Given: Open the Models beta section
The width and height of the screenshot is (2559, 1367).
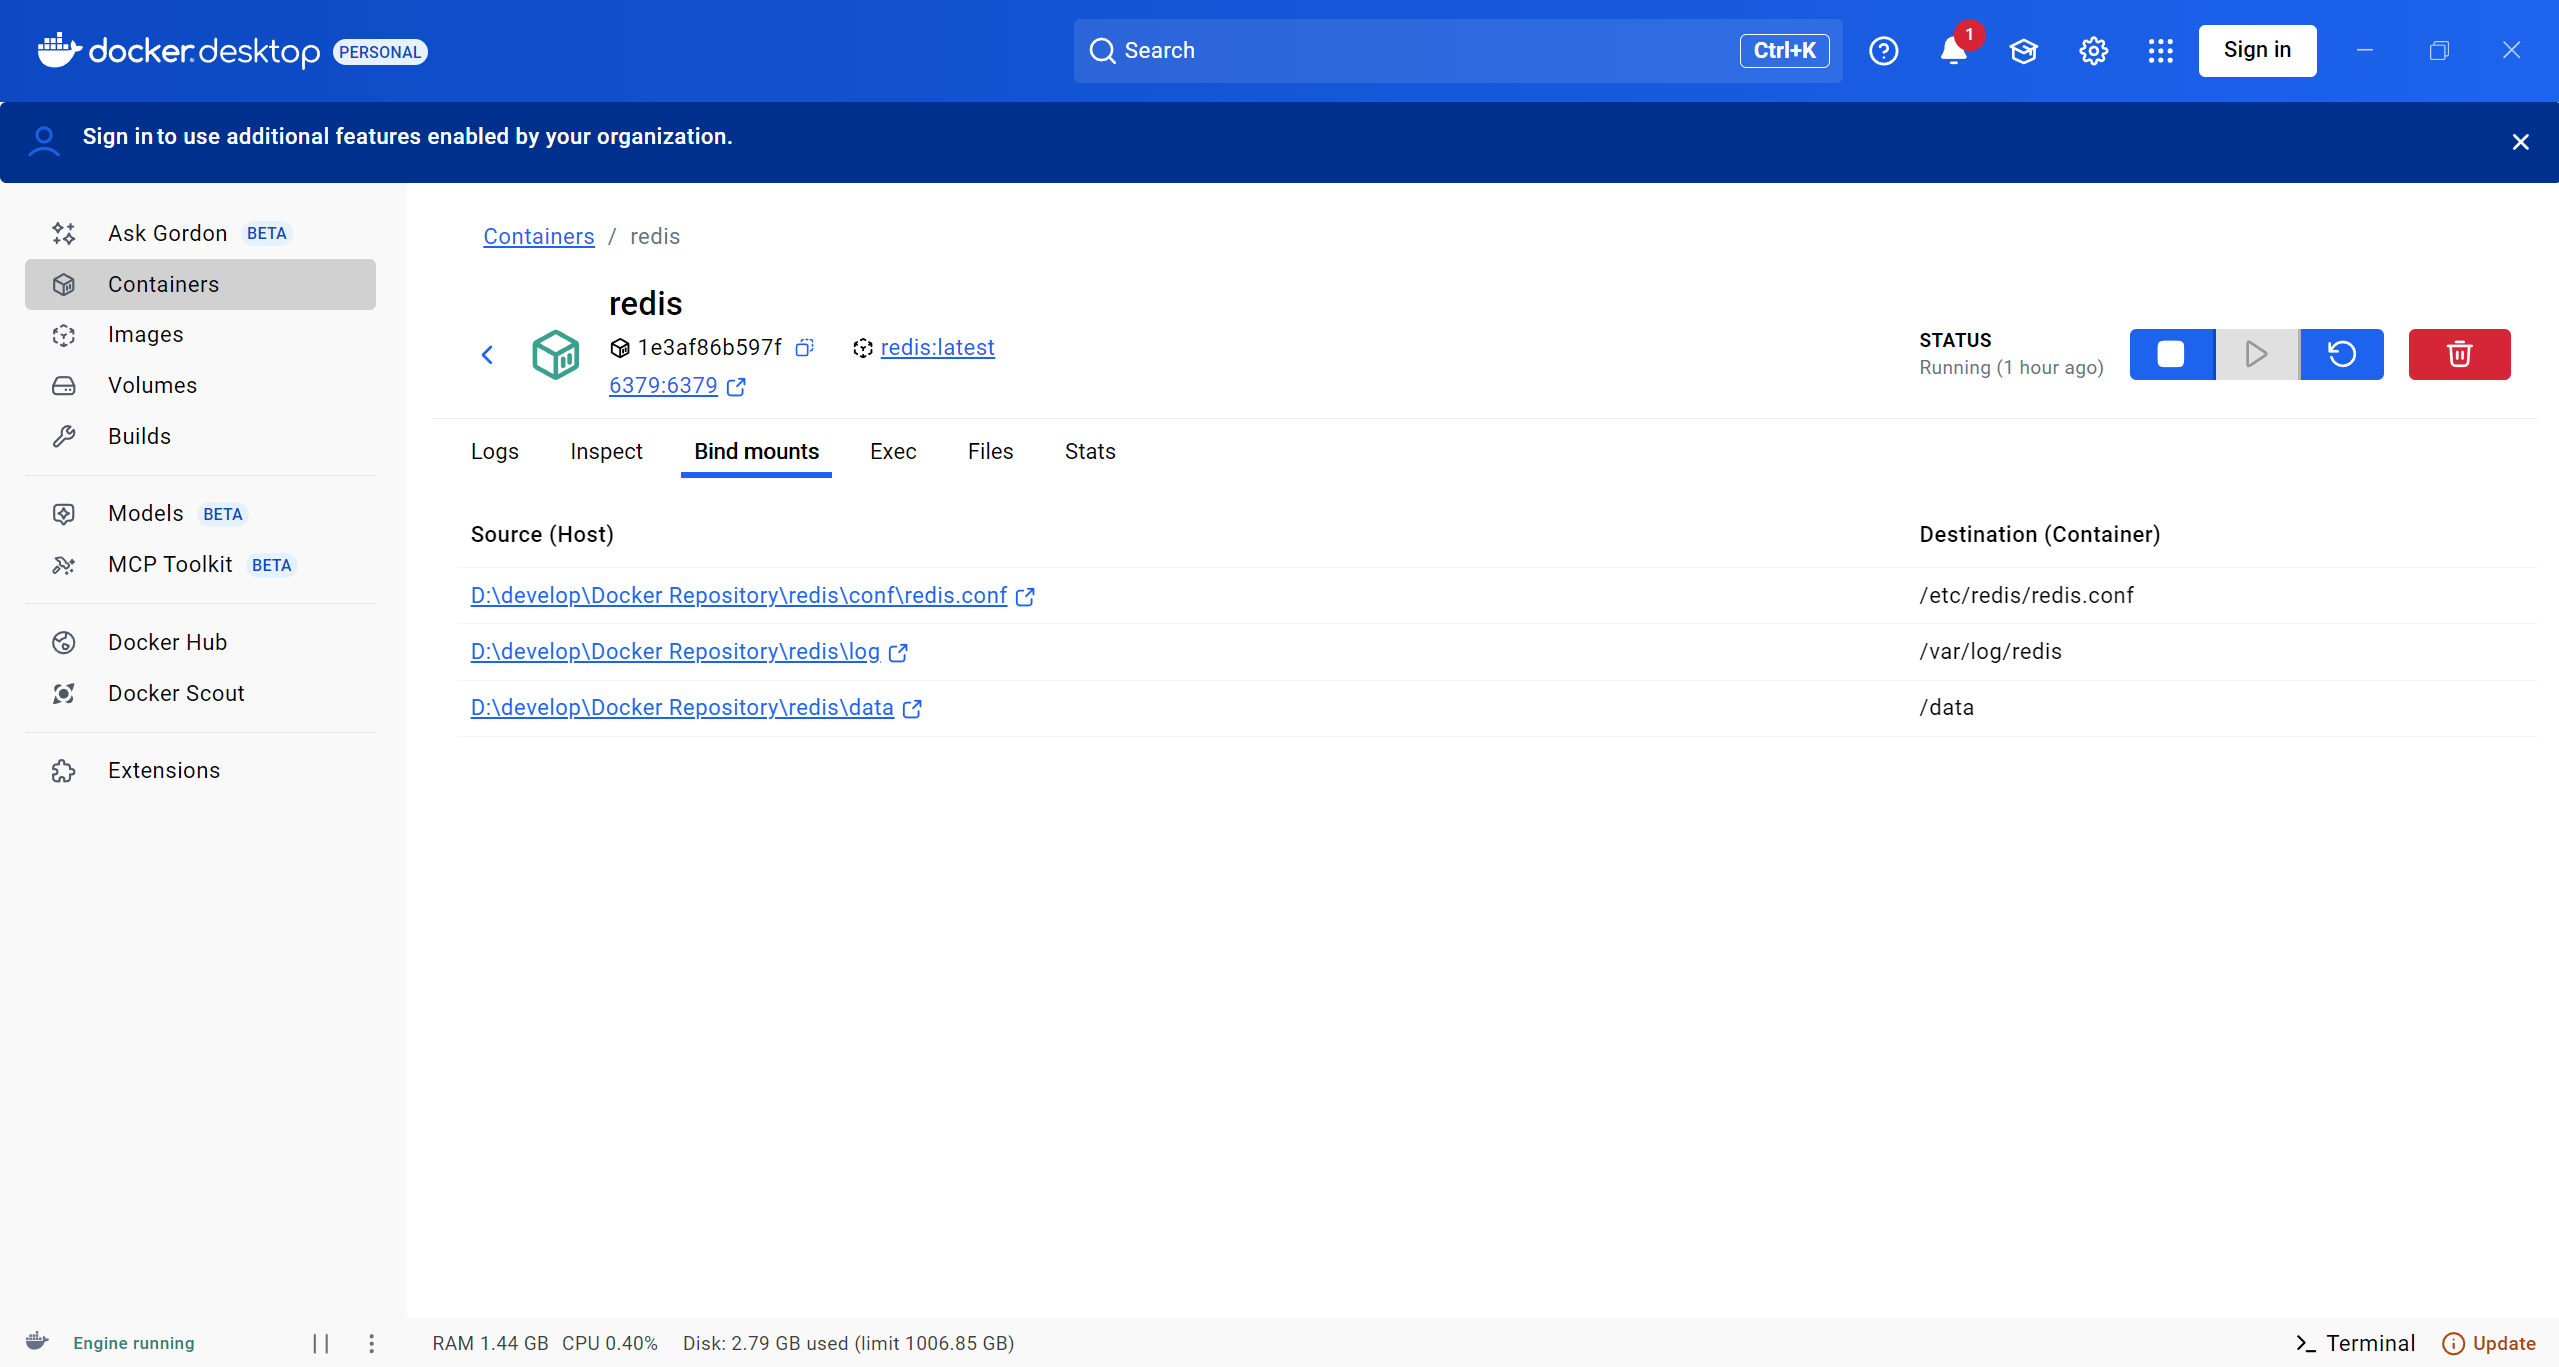Looking at the screenshot, I should point(200,514).
